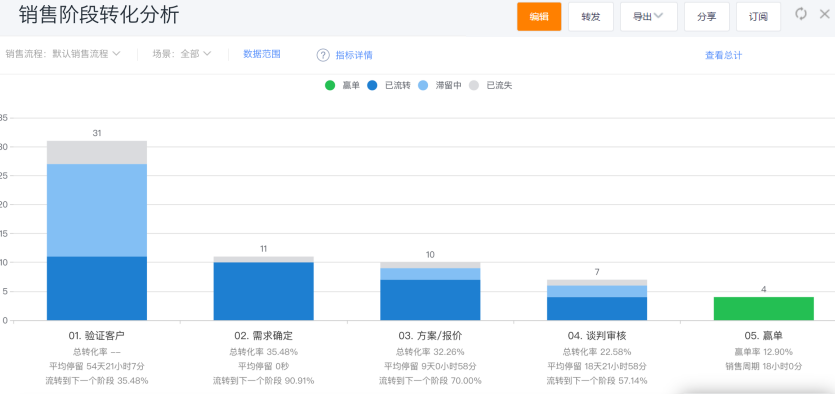
Task: Click the value label 11 above second bar
Action: point(264,249)
